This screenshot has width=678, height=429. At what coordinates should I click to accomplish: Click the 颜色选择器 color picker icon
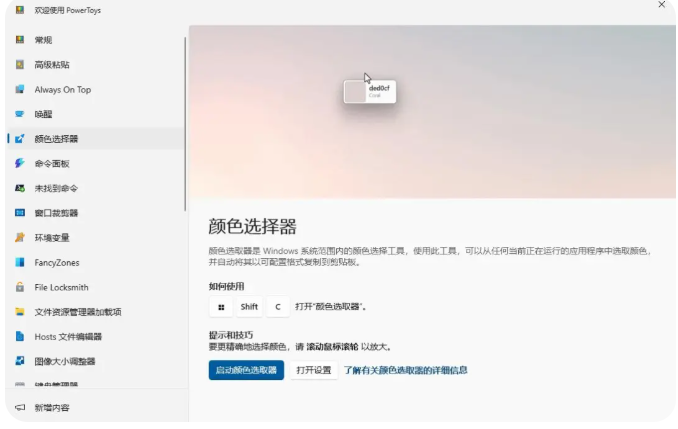(x=20, y=139)
